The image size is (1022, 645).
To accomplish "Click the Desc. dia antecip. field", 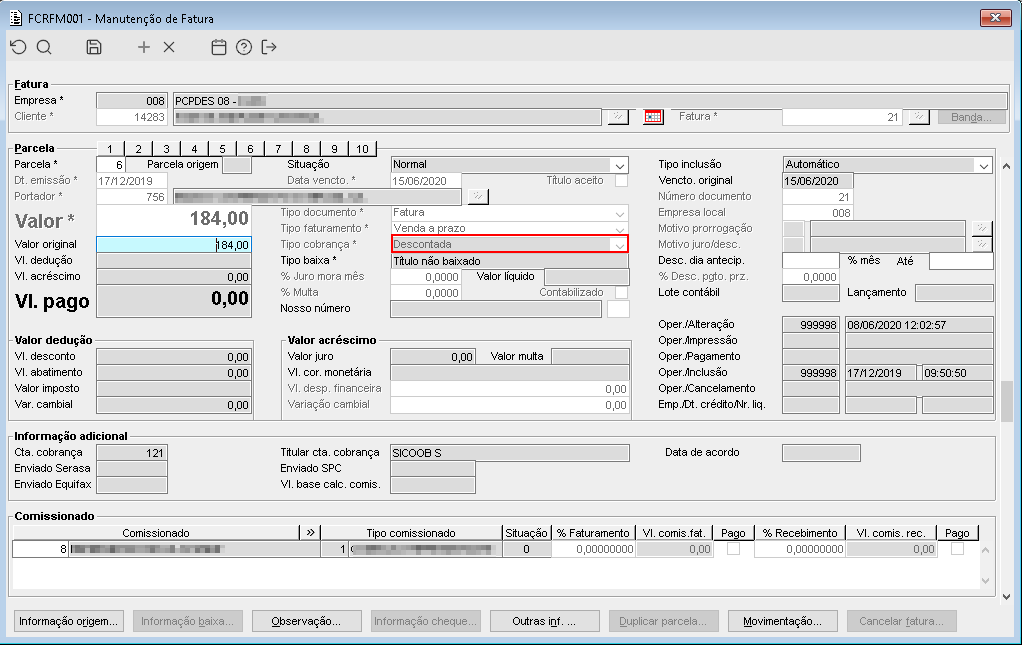I will point(810,261).
